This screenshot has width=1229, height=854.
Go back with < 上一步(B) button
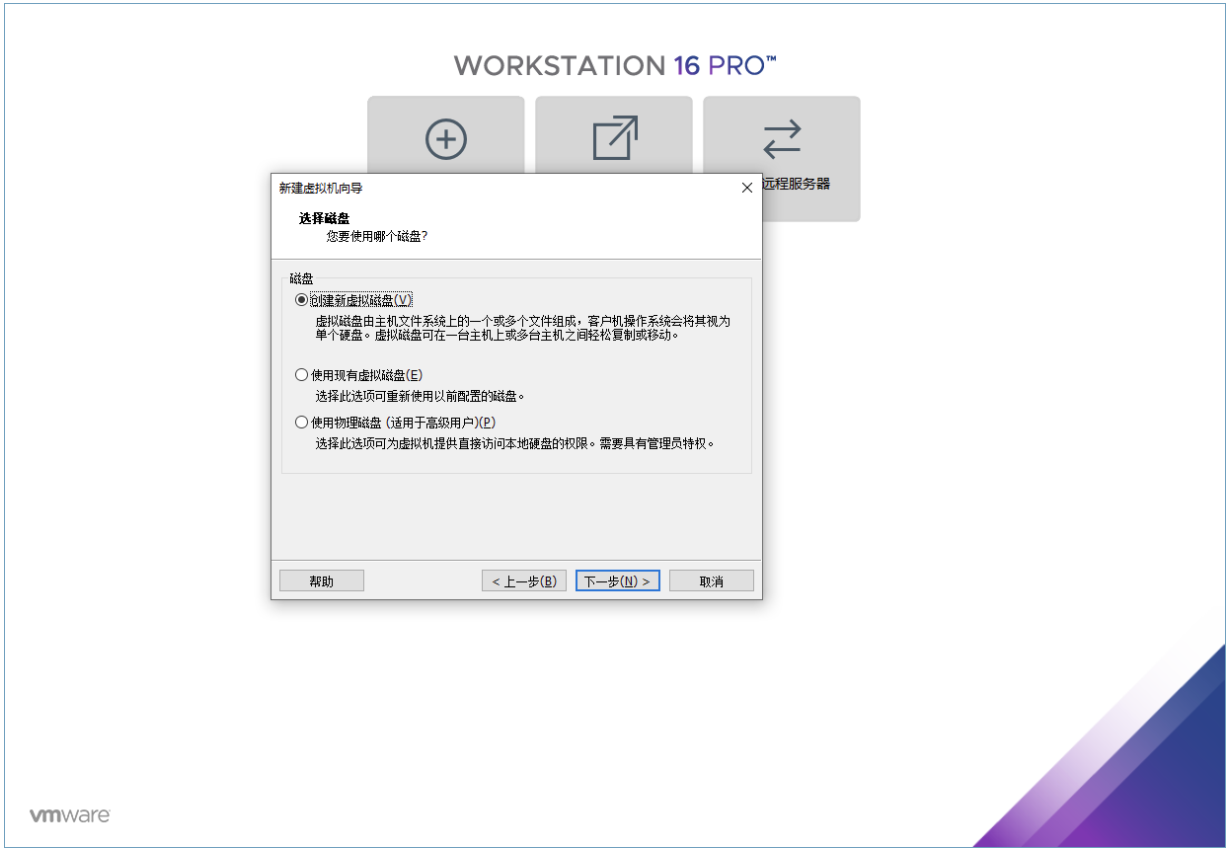525,581
